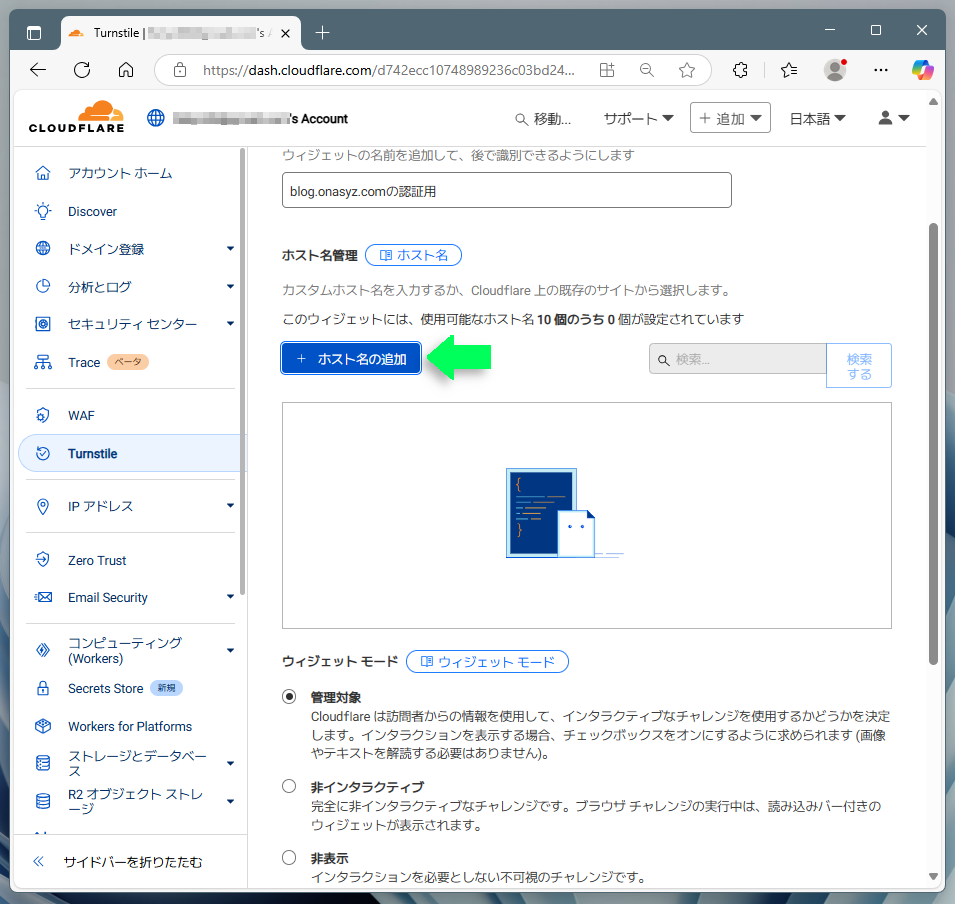This screenshot has height=904, width=955.
Task: Click the 検索する button
Action: point(859,365)
